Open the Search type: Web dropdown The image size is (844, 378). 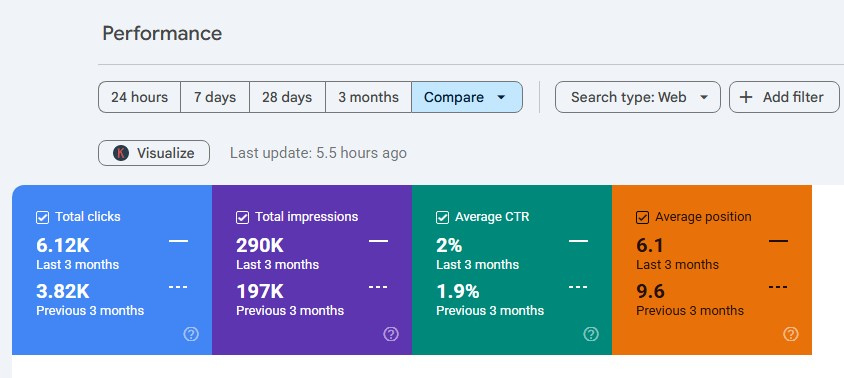tap(637, 97)
